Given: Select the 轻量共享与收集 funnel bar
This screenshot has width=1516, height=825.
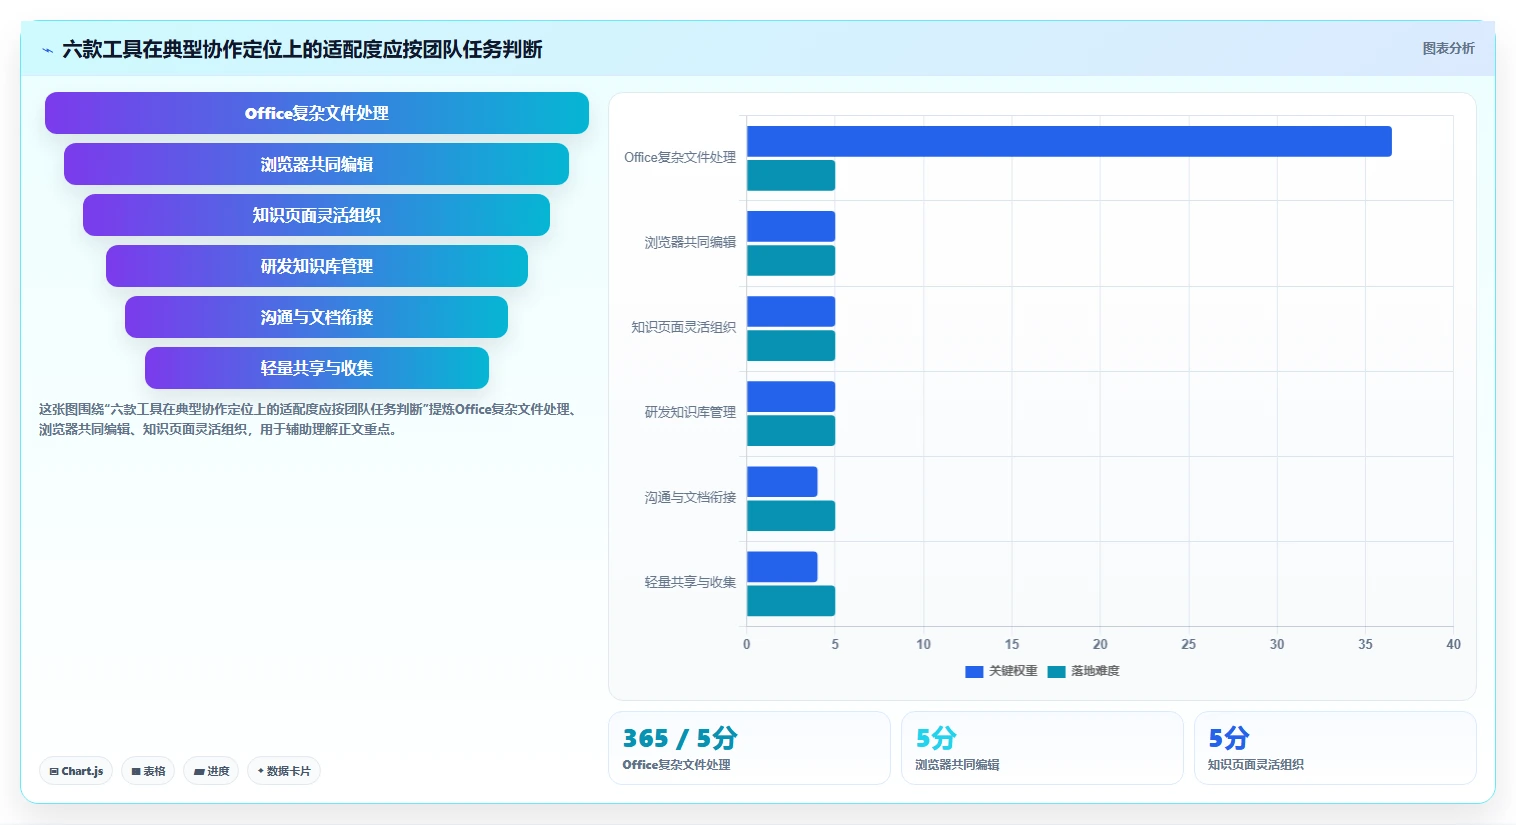Looking at the screenshot, I should pos(317,368).
